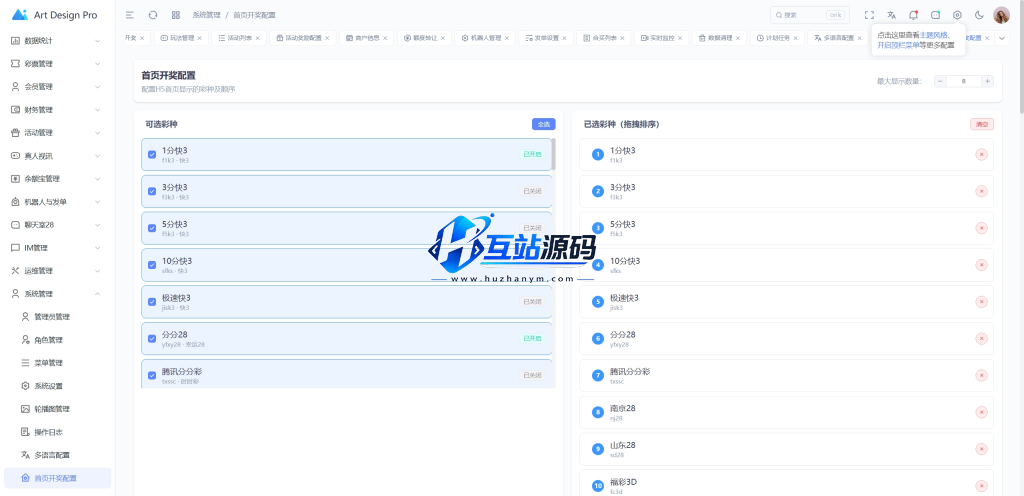Remove 山东28 from the selected list
The image size is (1024, 496).
982,449
